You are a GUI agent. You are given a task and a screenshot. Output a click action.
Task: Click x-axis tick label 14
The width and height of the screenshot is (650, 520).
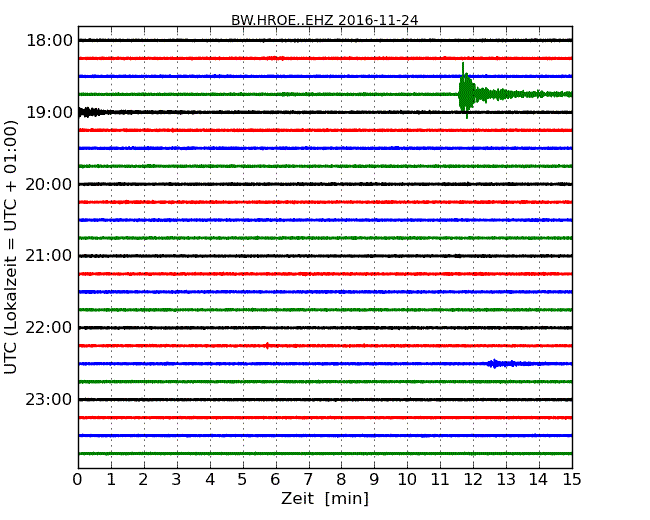539,480
